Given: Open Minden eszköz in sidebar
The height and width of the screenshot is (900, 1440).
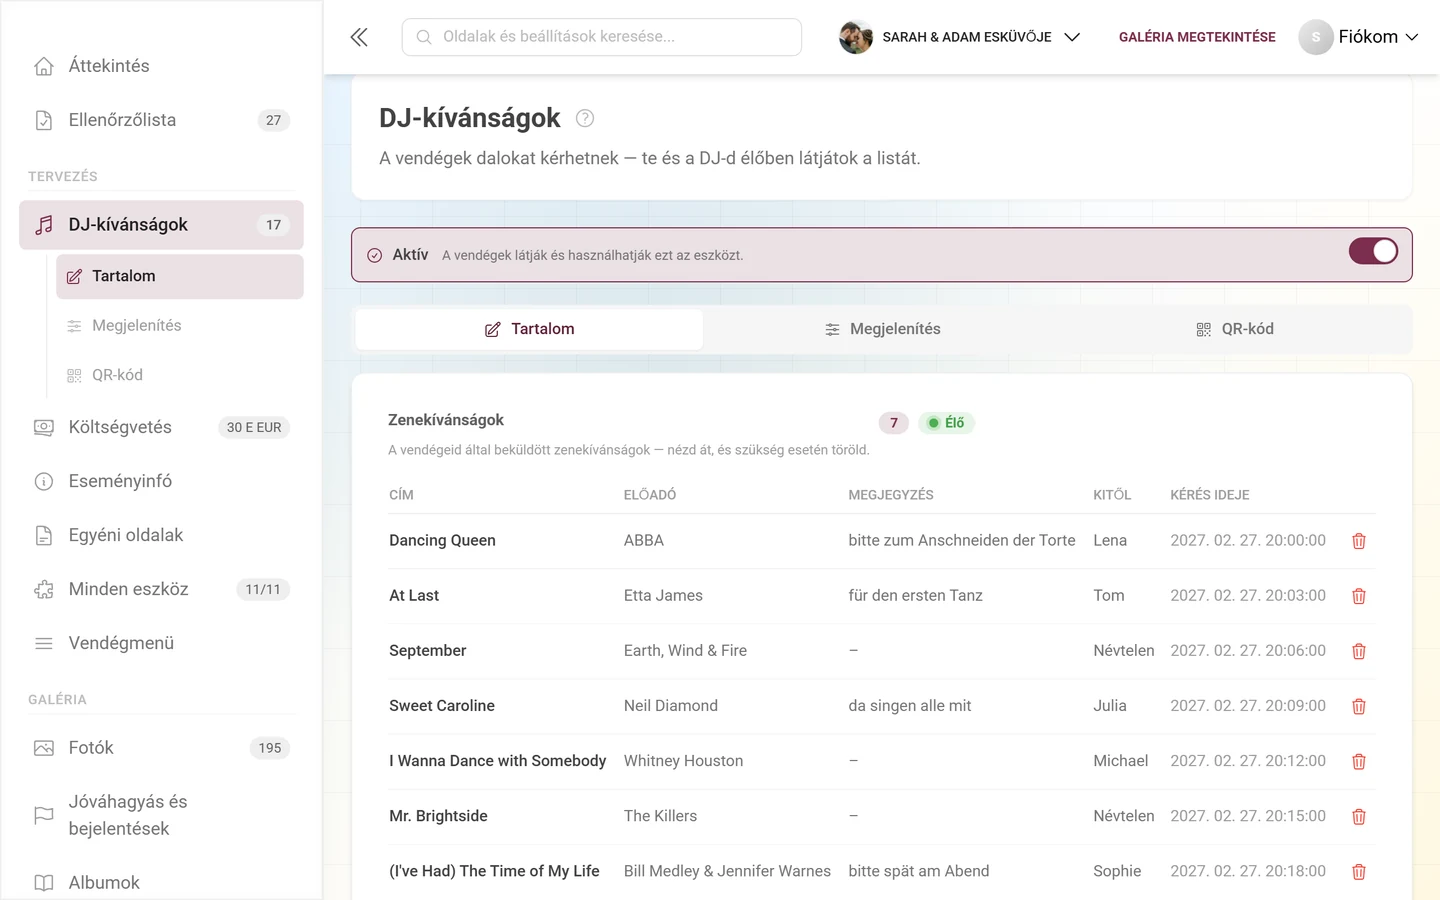Looking at the screenshot, I should pyautogui.click(x=161, y=589).
